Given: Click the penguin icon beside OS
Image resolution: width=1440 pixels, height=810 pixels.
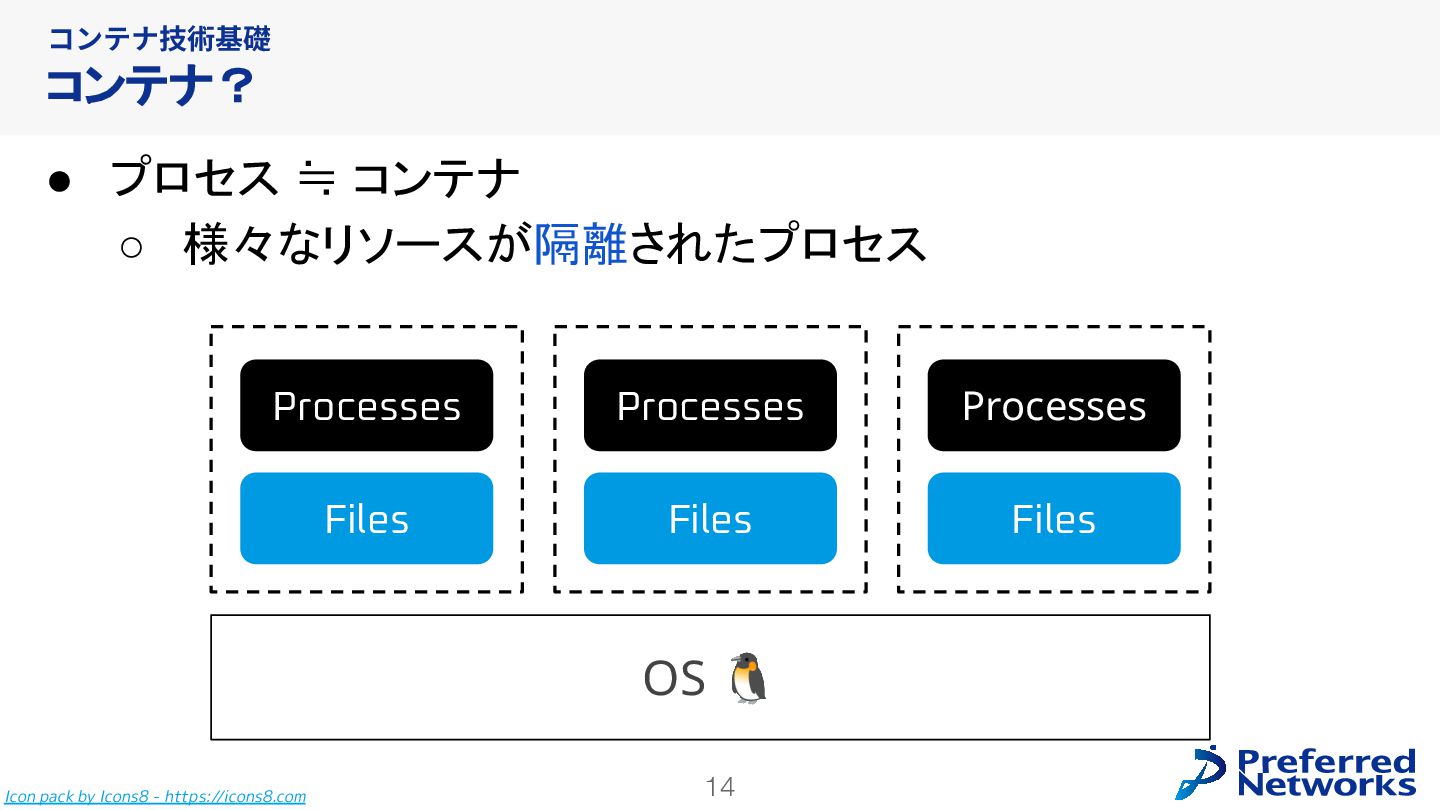Looking at the screenshot, I should (748, 678).
